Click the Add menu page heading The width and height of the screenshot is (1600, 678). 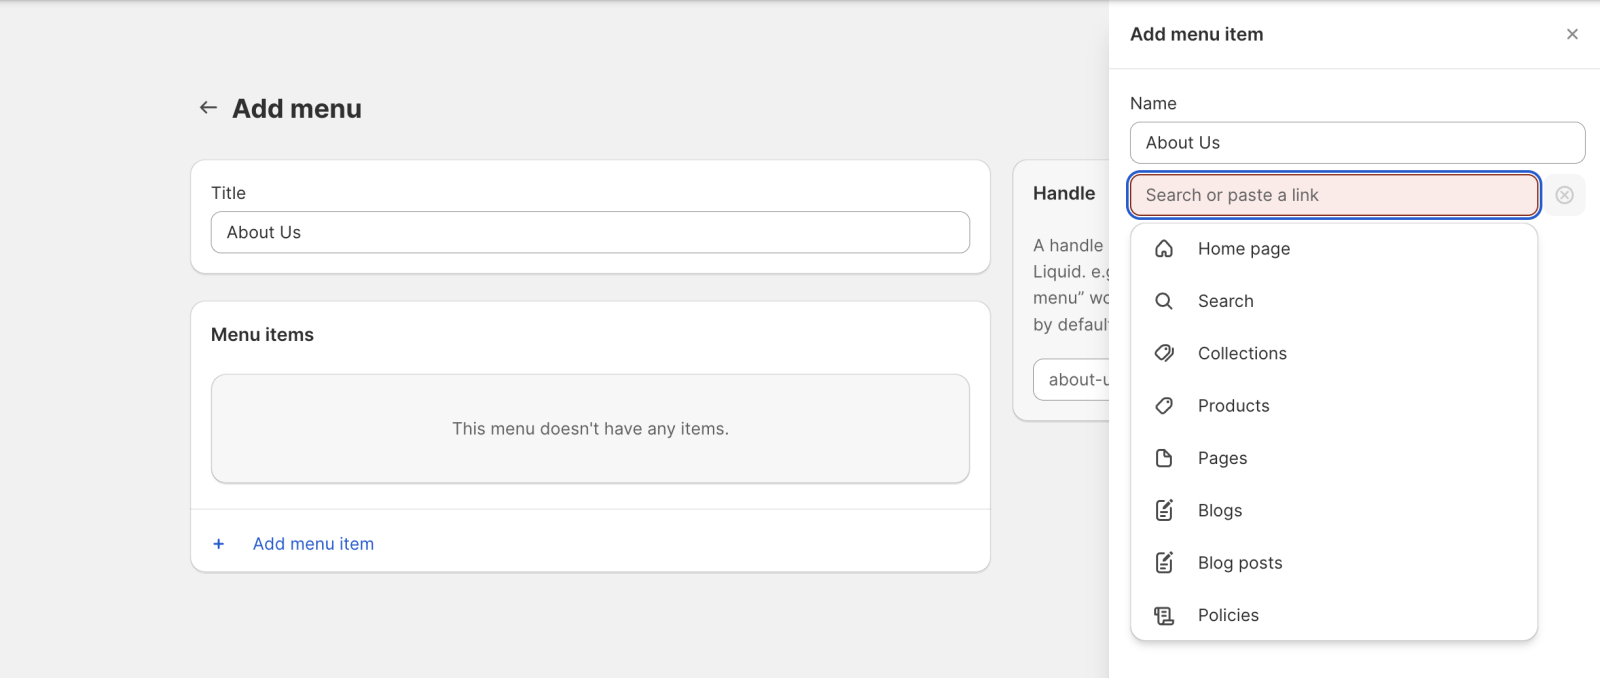pyautogui.click(x=297, y=108)
